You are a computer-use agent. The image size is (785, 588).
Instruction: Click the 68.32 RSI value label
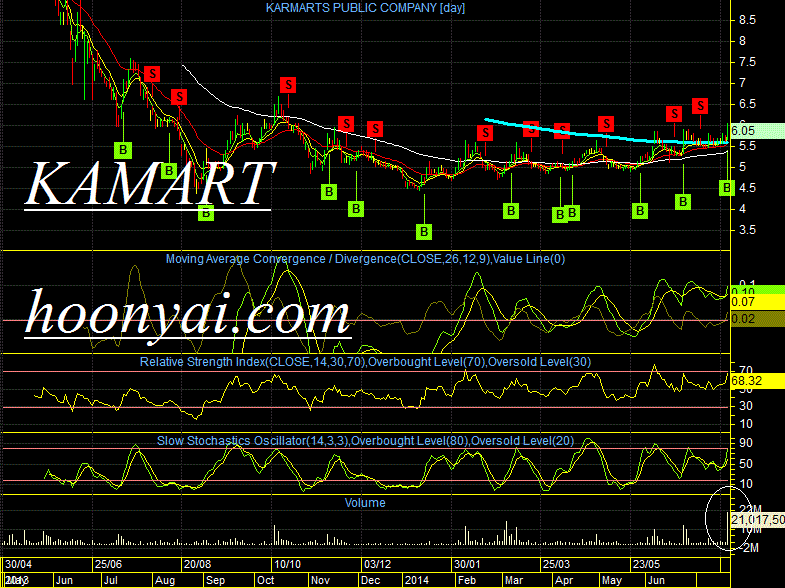tap(757, 381)
